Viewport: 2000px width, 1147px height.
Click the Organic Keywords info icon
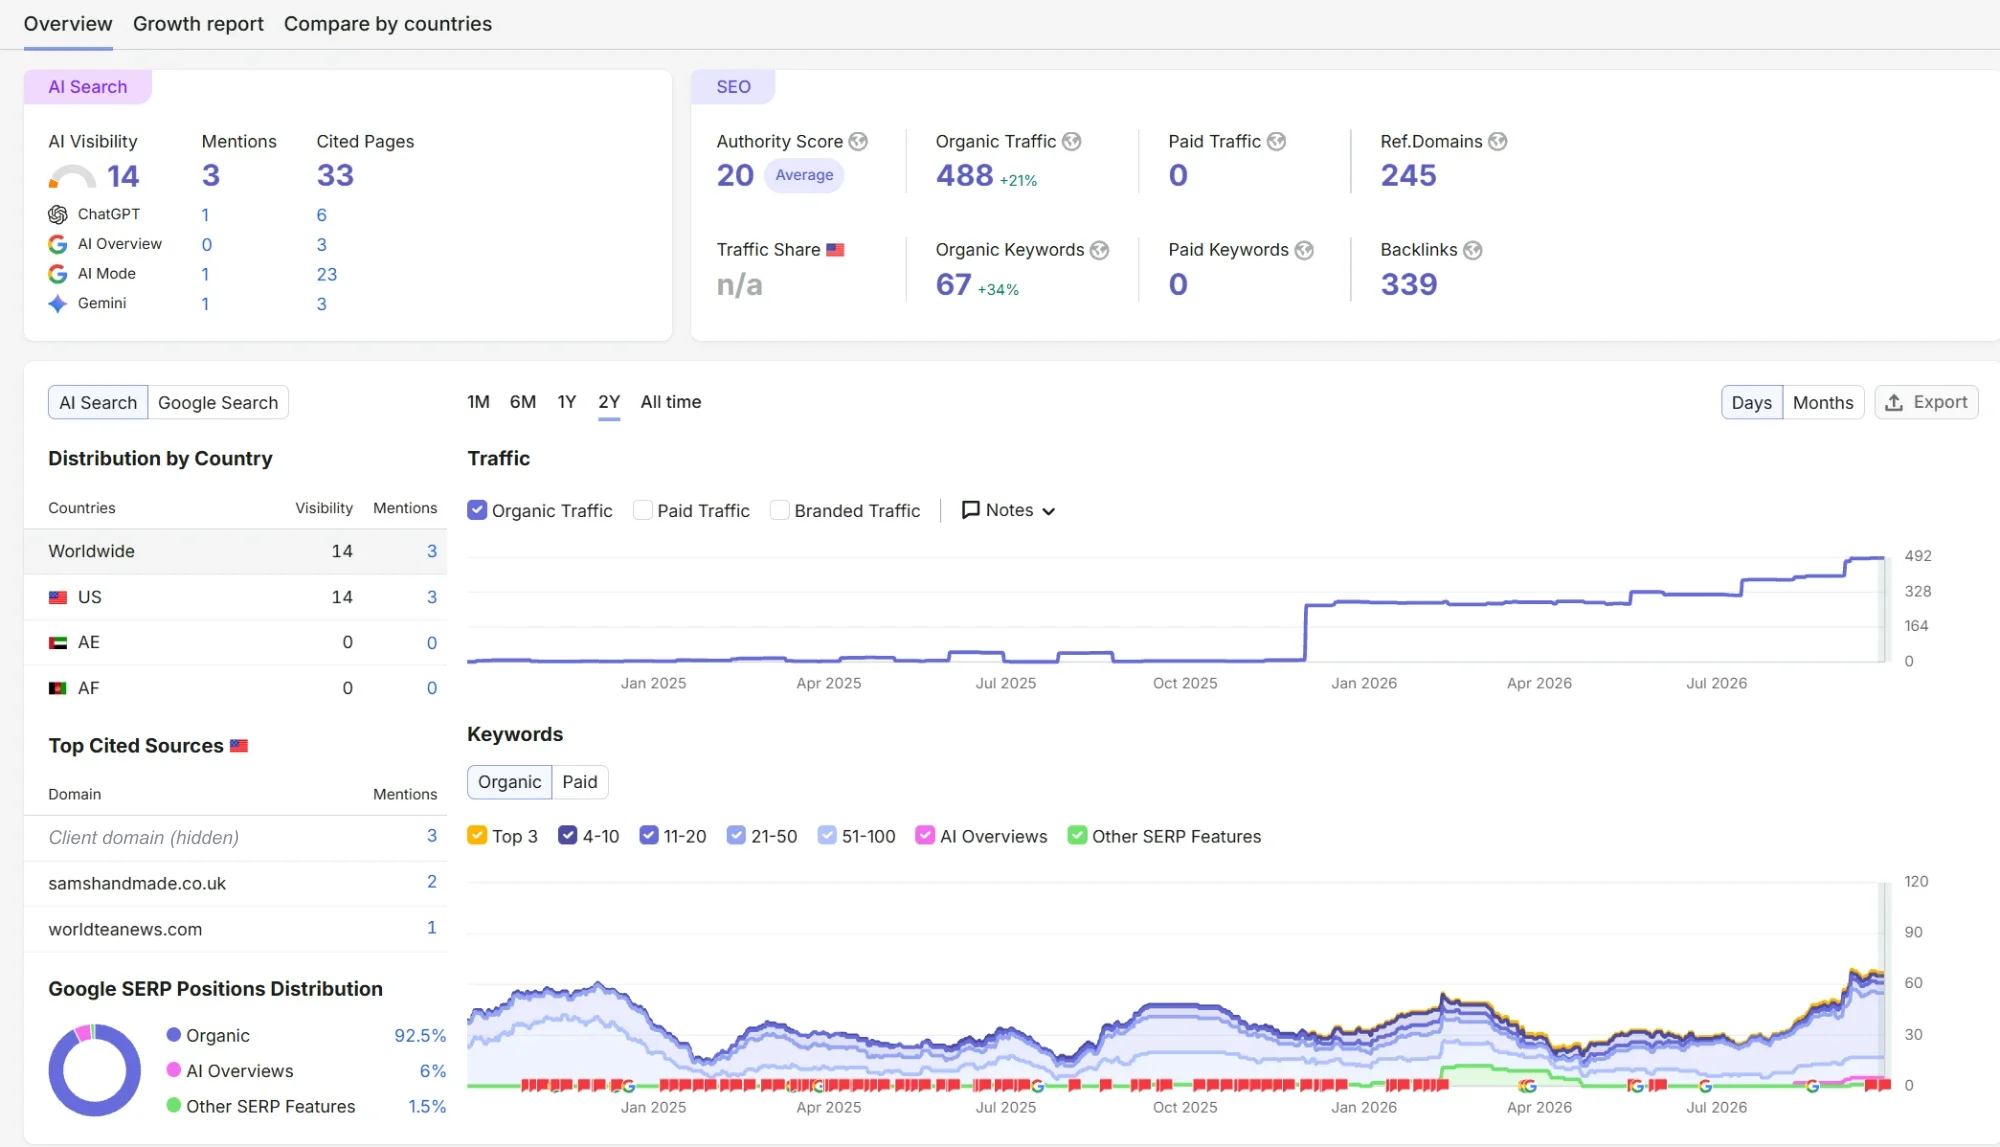(1099, 250)
